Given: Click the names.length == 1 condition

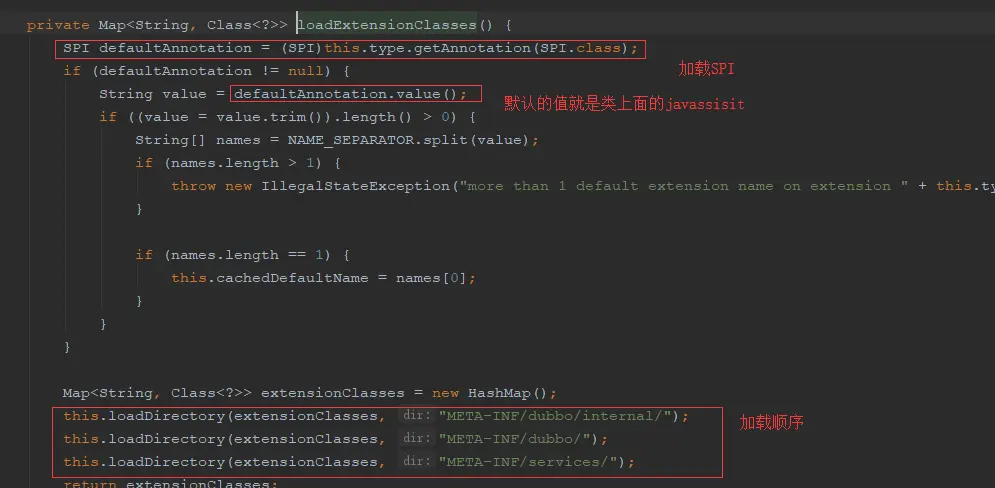Looking at the screenshot, I should (247, 255).
